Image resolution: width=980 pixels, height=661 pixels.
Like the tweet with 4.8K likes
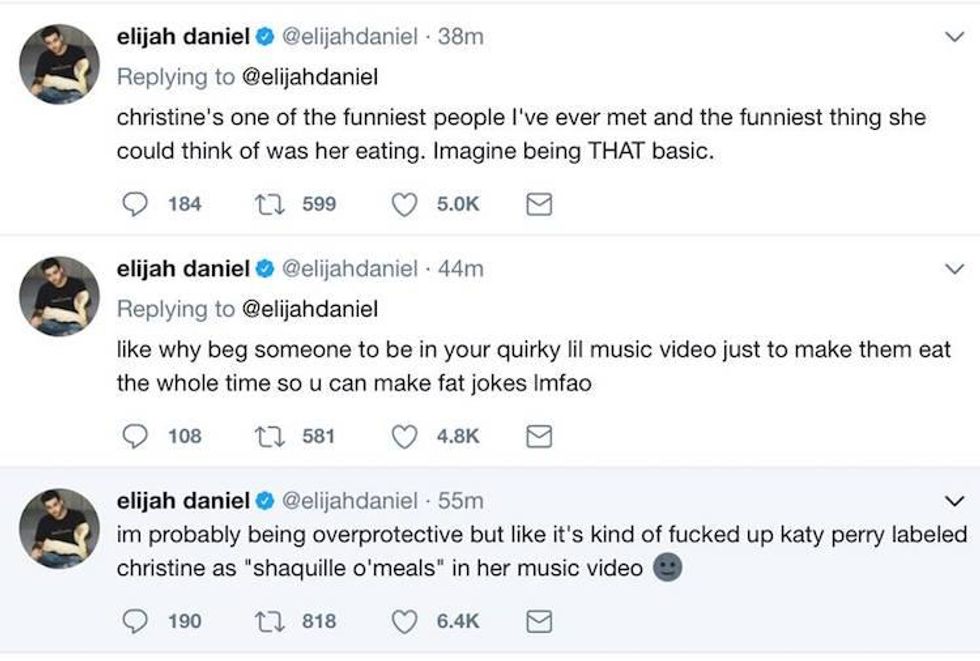404,436
